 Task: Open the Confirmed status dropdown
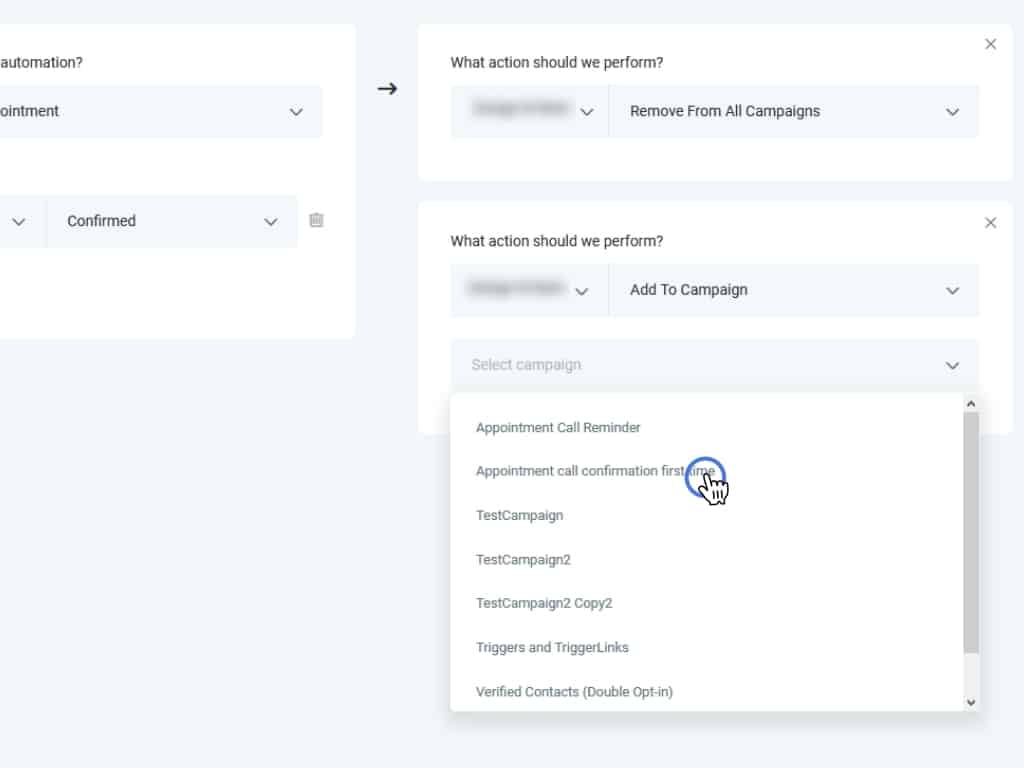click(x=171, y=221)
